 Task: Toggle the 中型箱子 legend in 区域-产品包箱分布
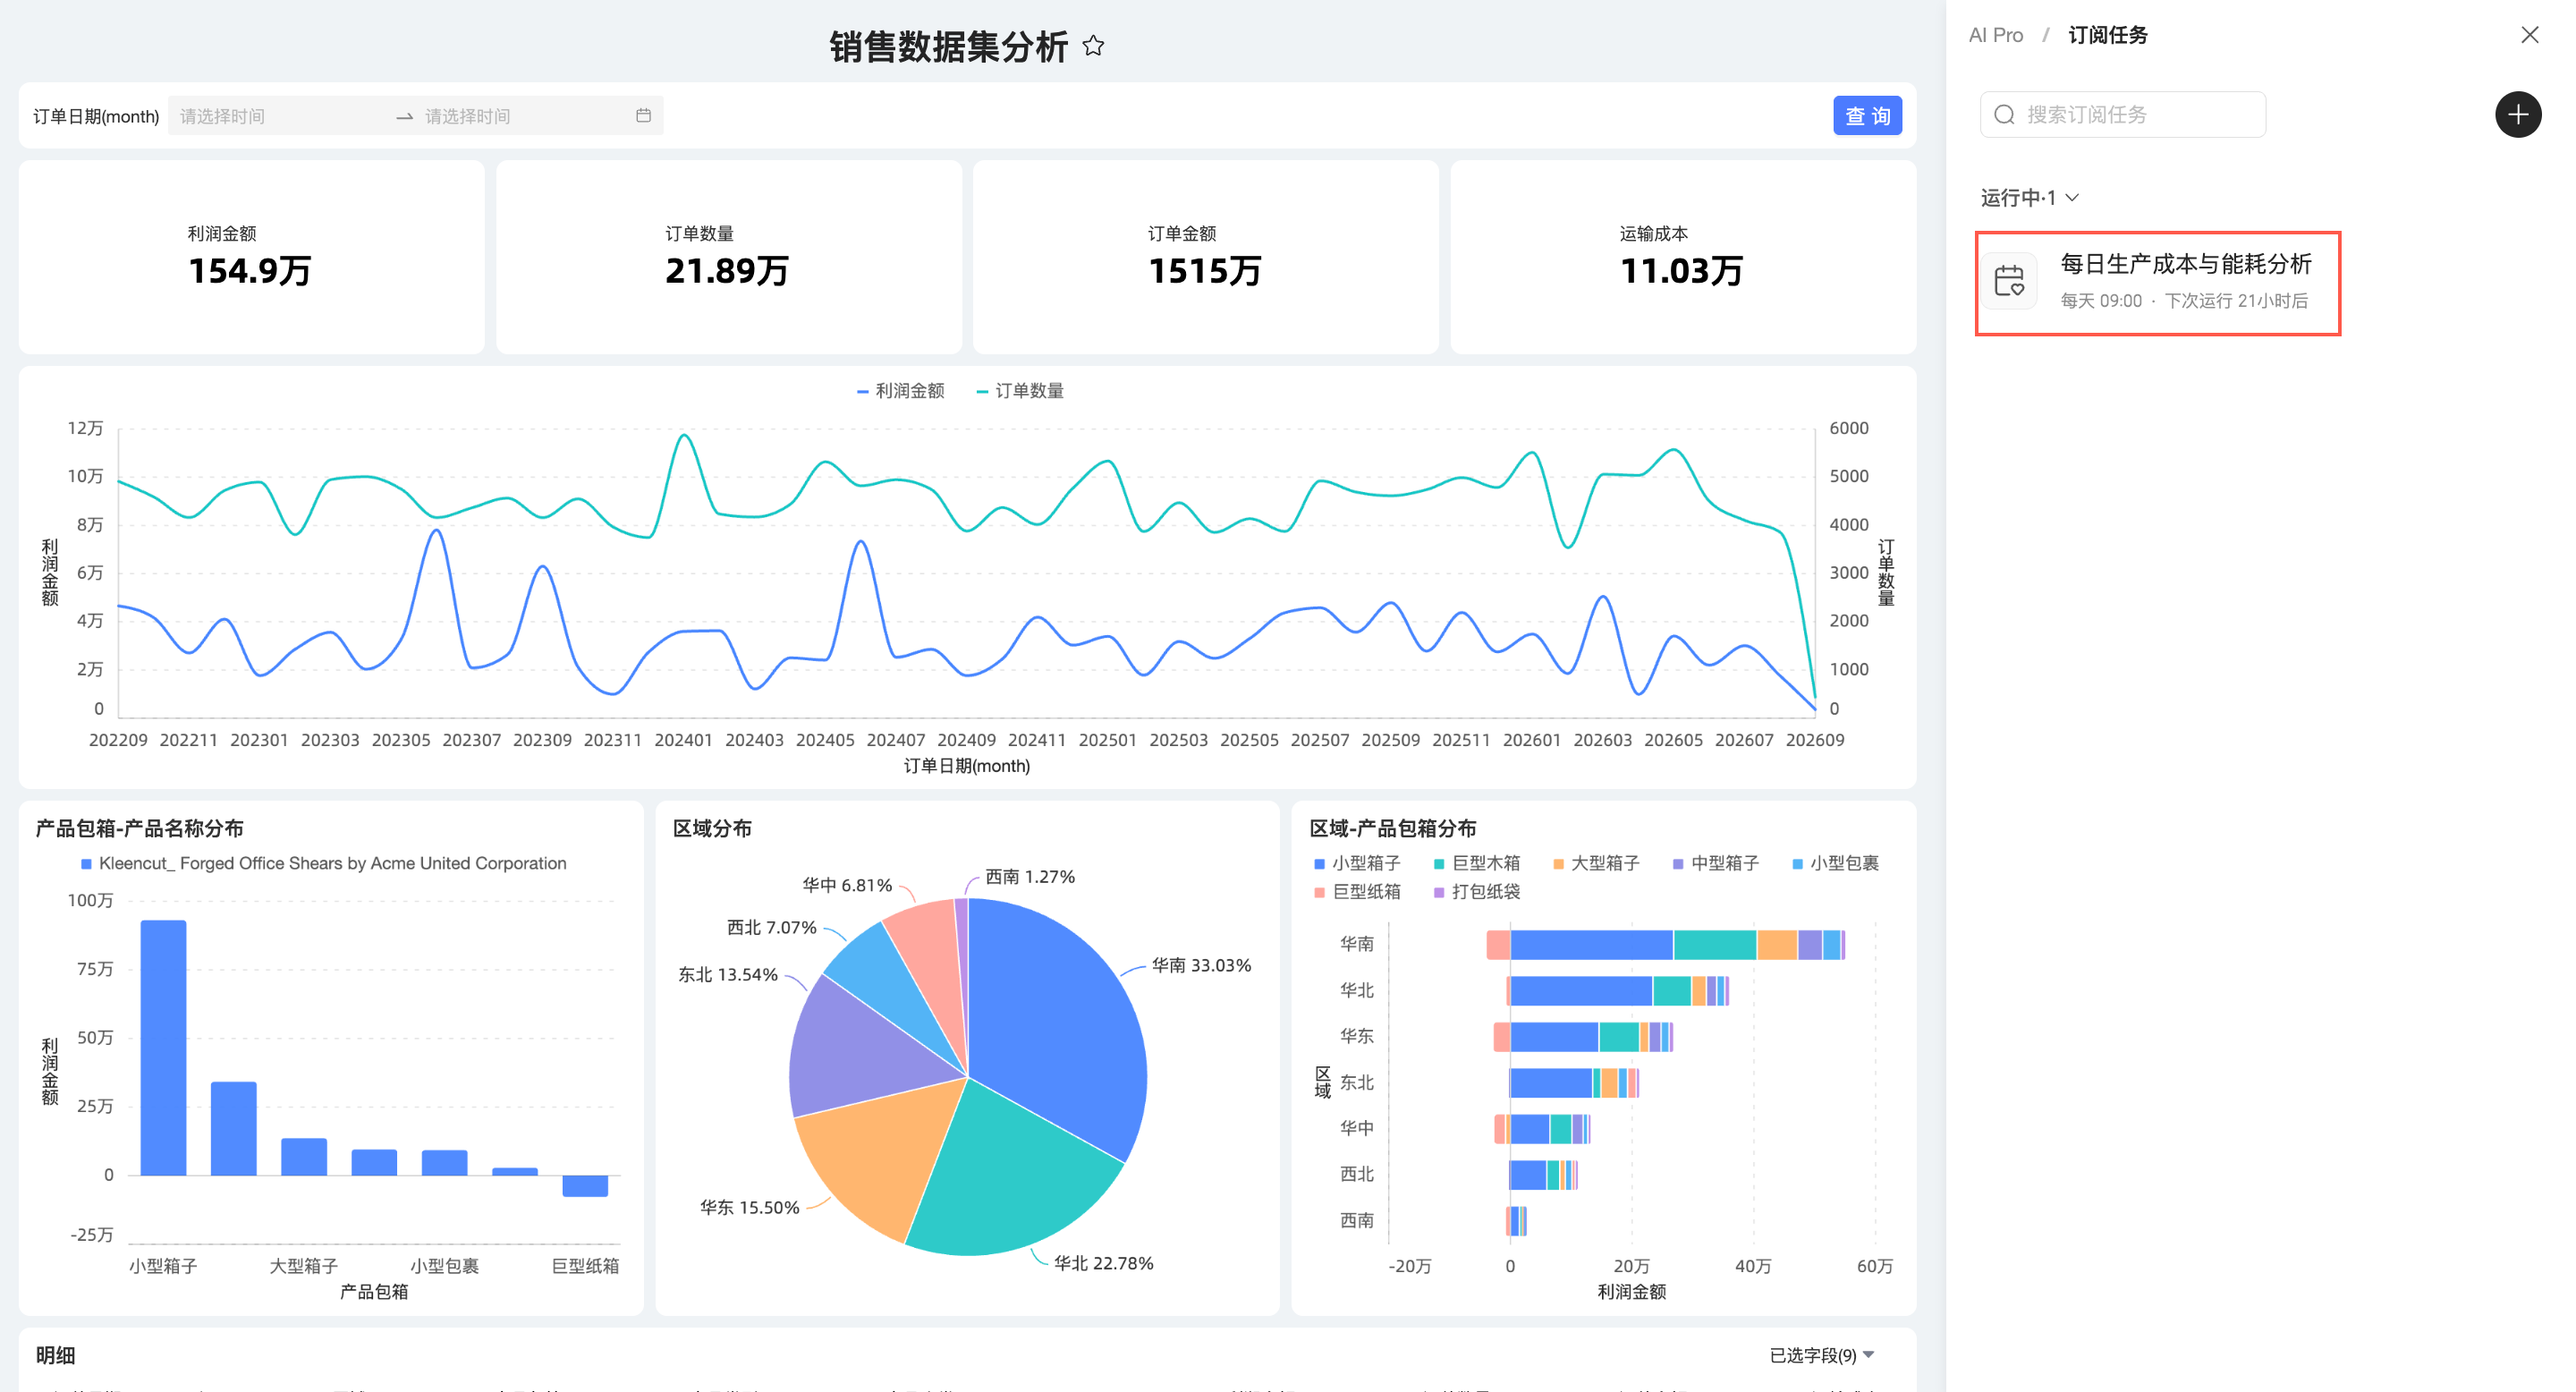click(x=1715, y=863)
